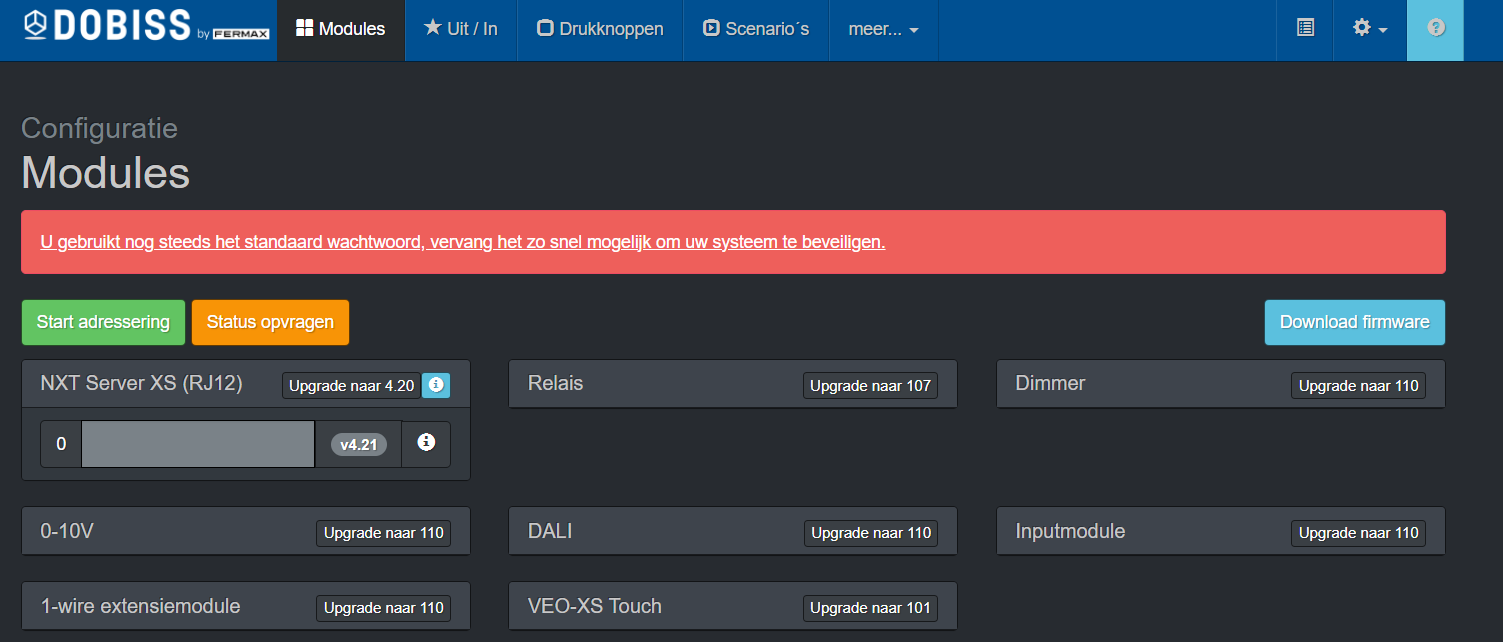Click blue info icon beside Upgrade naar 4.20
The height and width of the screenshot is (642, 1503).
click(436, 385)
